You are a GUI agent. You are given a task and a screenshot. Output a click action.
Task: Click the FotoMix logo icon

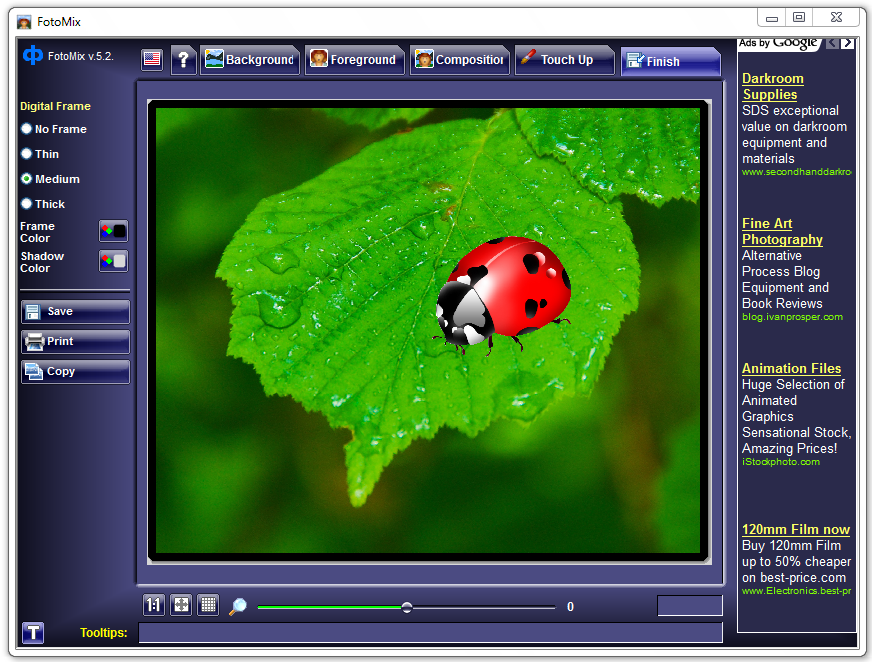coord(33,55)
